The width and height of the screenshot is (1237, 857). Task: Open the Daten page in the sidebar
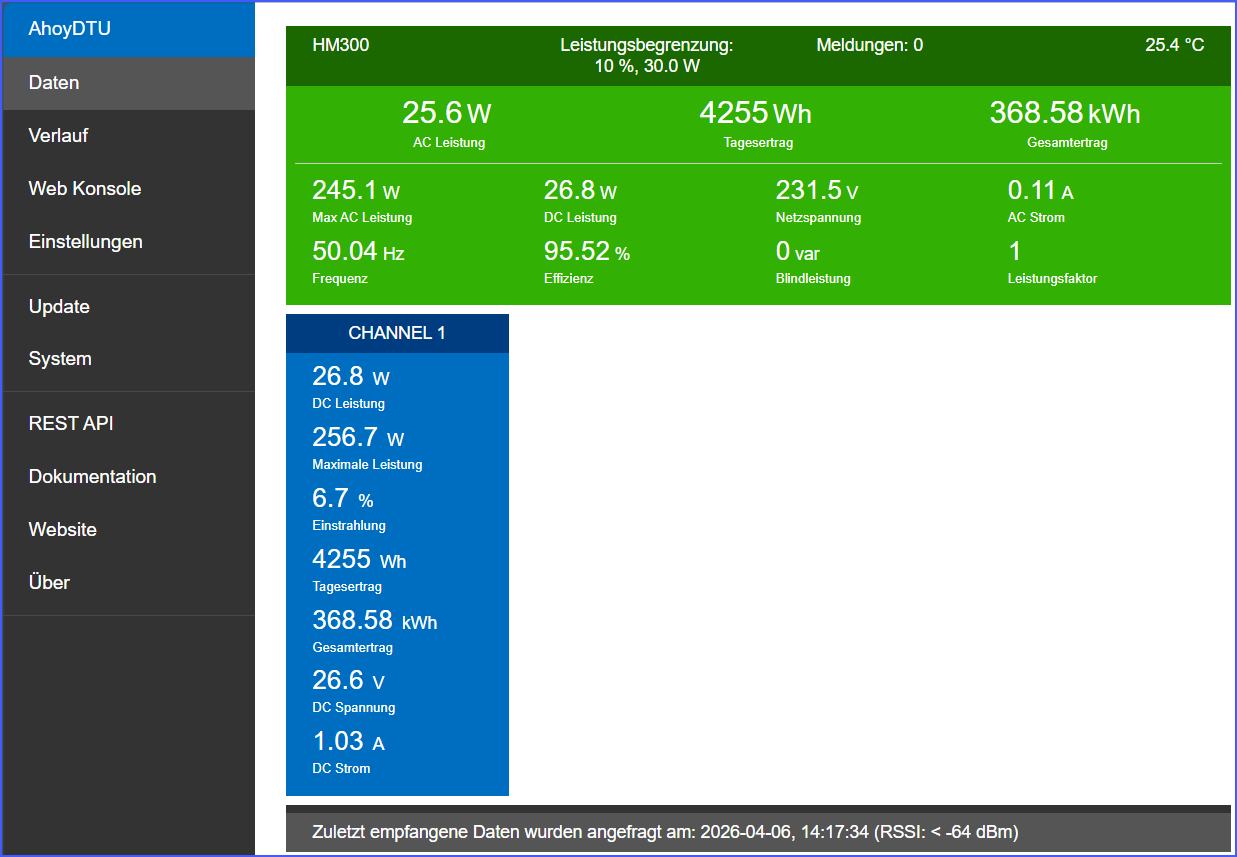(x=54, y=83)
